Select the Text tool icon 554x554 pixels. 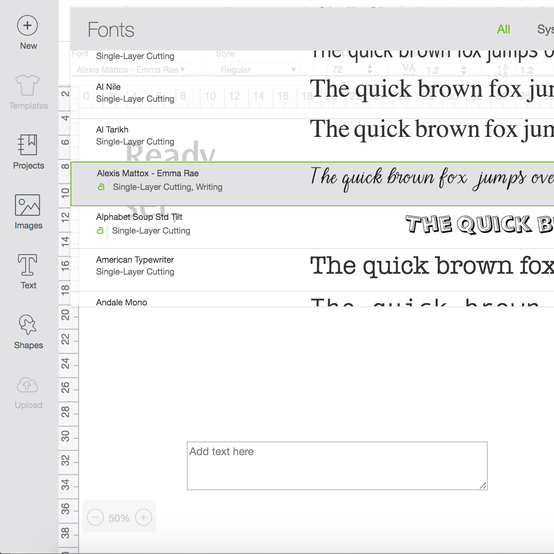[28, 265]
